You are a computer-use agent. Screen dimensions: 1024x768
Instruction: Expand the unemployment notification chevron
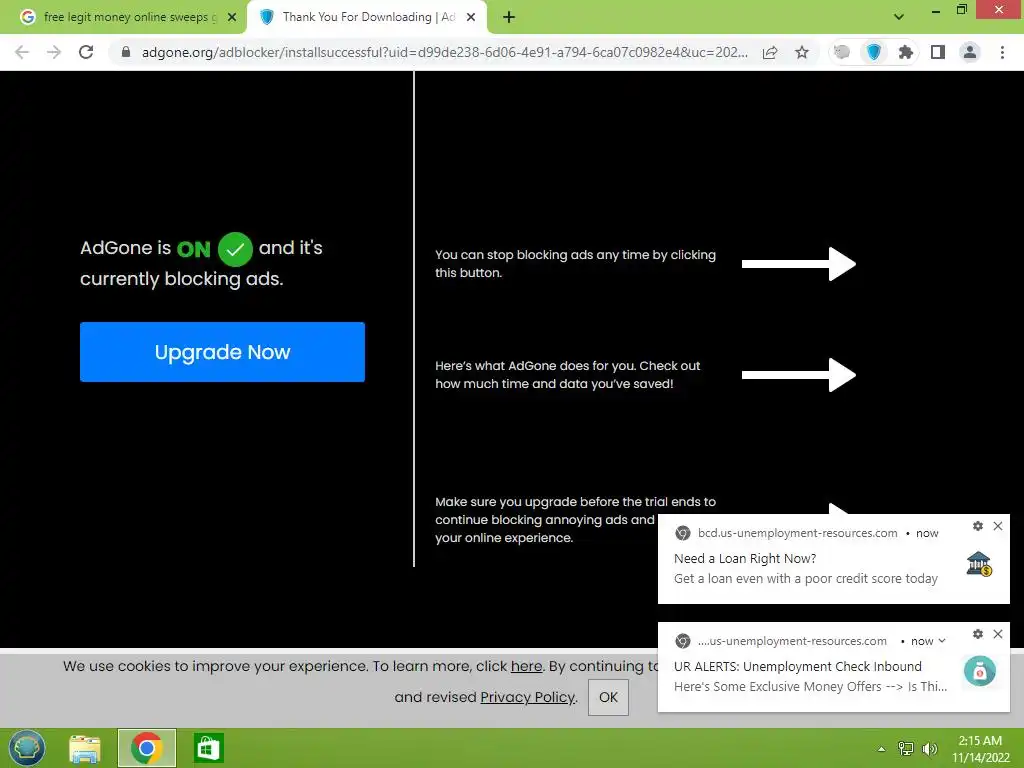(x=942, y=641)
